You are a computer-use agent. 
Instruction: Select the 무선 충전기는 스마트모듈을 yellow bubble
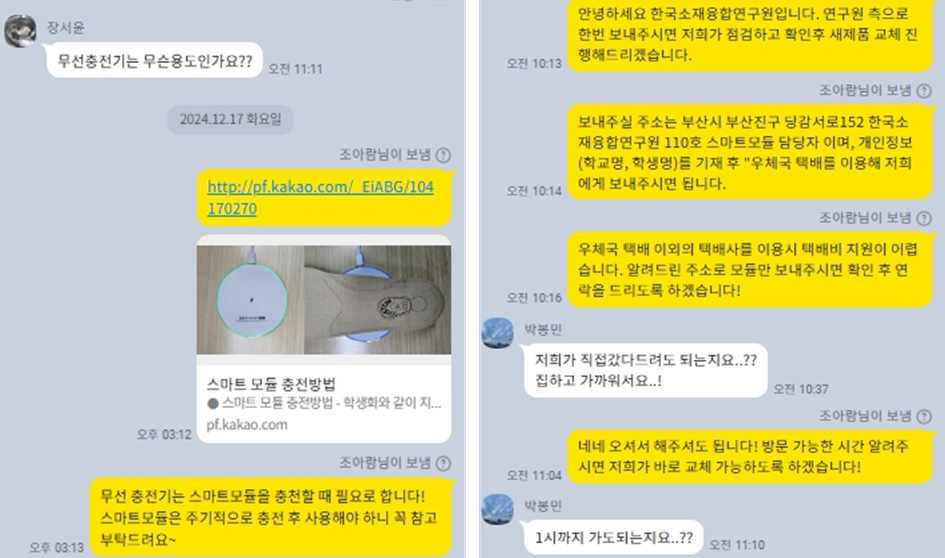coord(271,518)
